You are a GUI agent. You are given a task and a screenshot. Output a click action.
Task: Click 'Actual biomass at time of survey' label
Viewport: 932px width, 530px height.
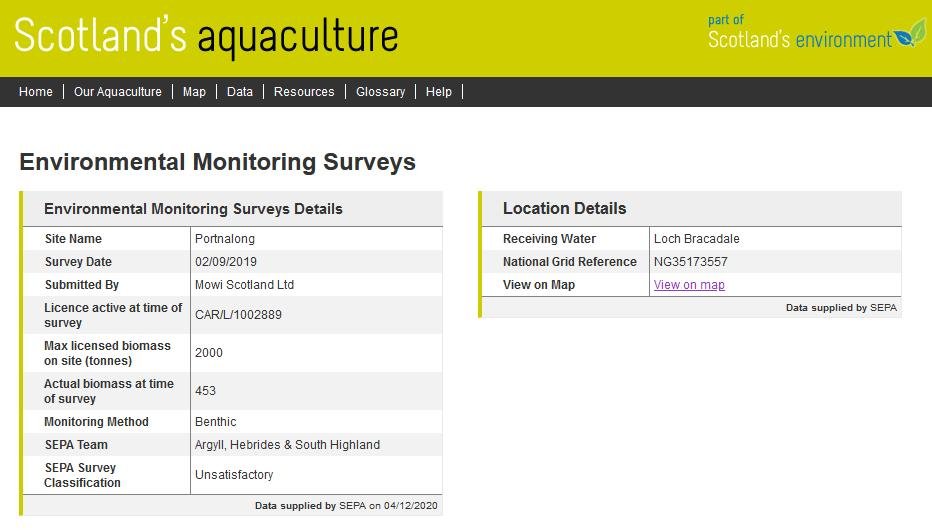[109, 392]
